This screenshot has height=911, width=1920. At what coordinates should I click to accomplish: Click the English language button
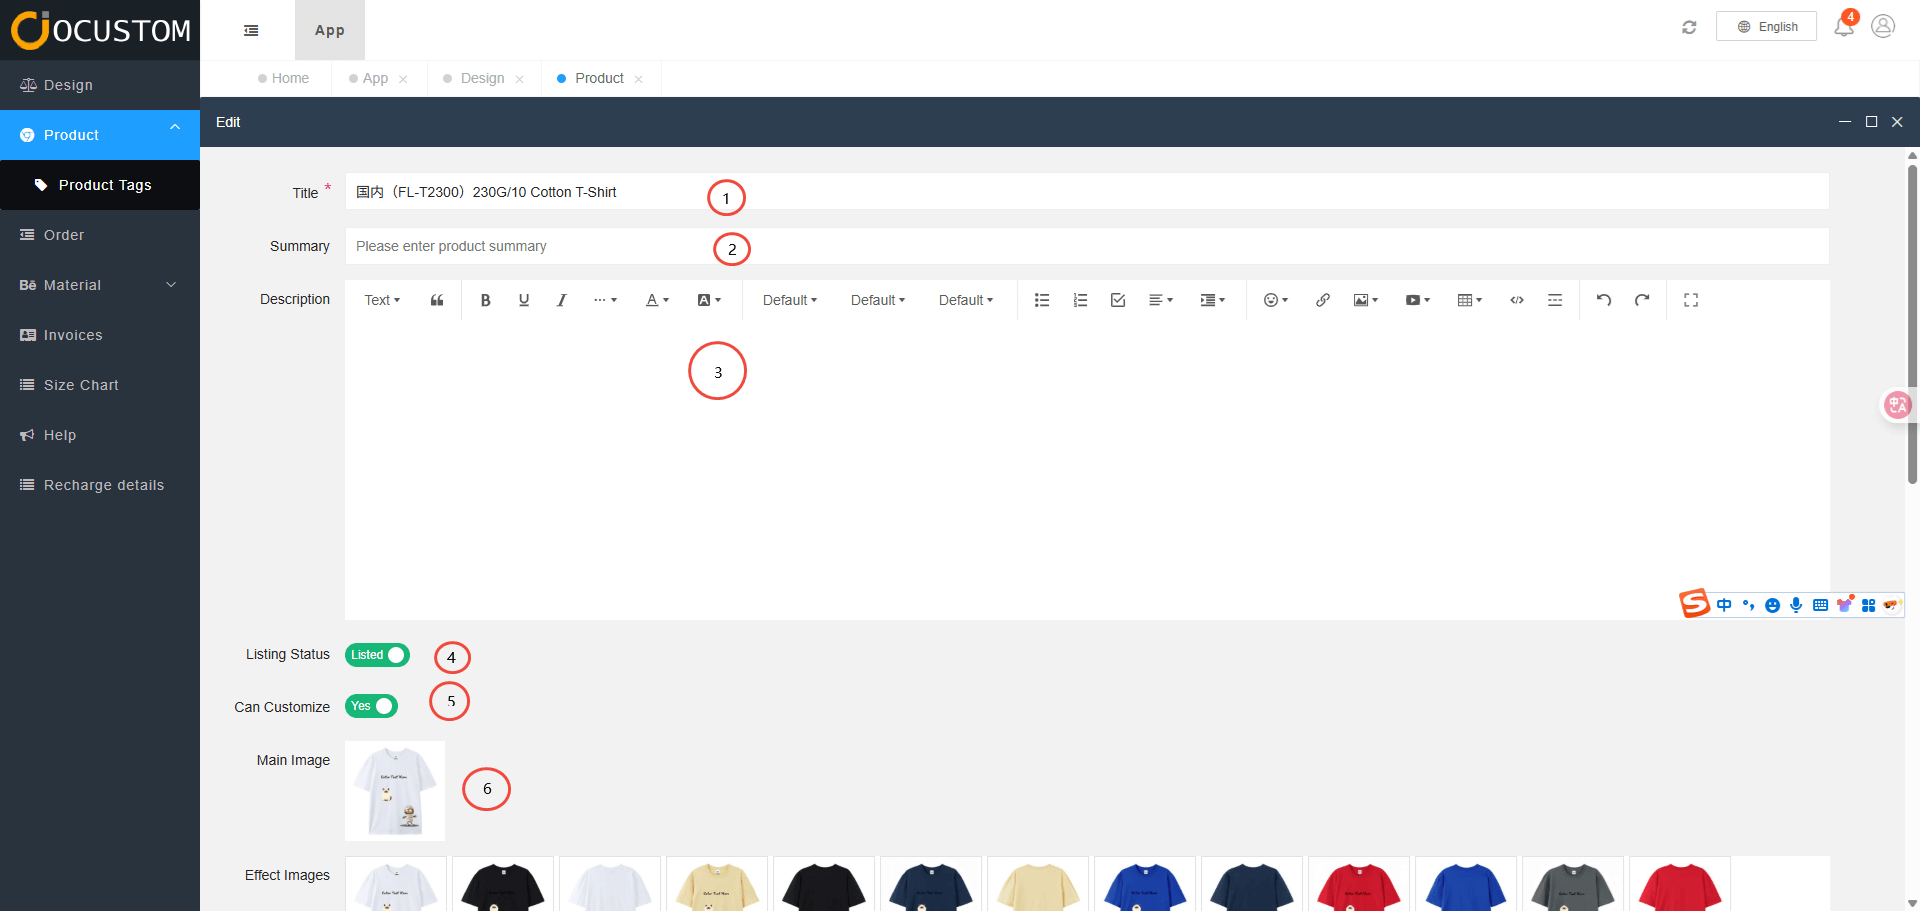[1766, 27]
